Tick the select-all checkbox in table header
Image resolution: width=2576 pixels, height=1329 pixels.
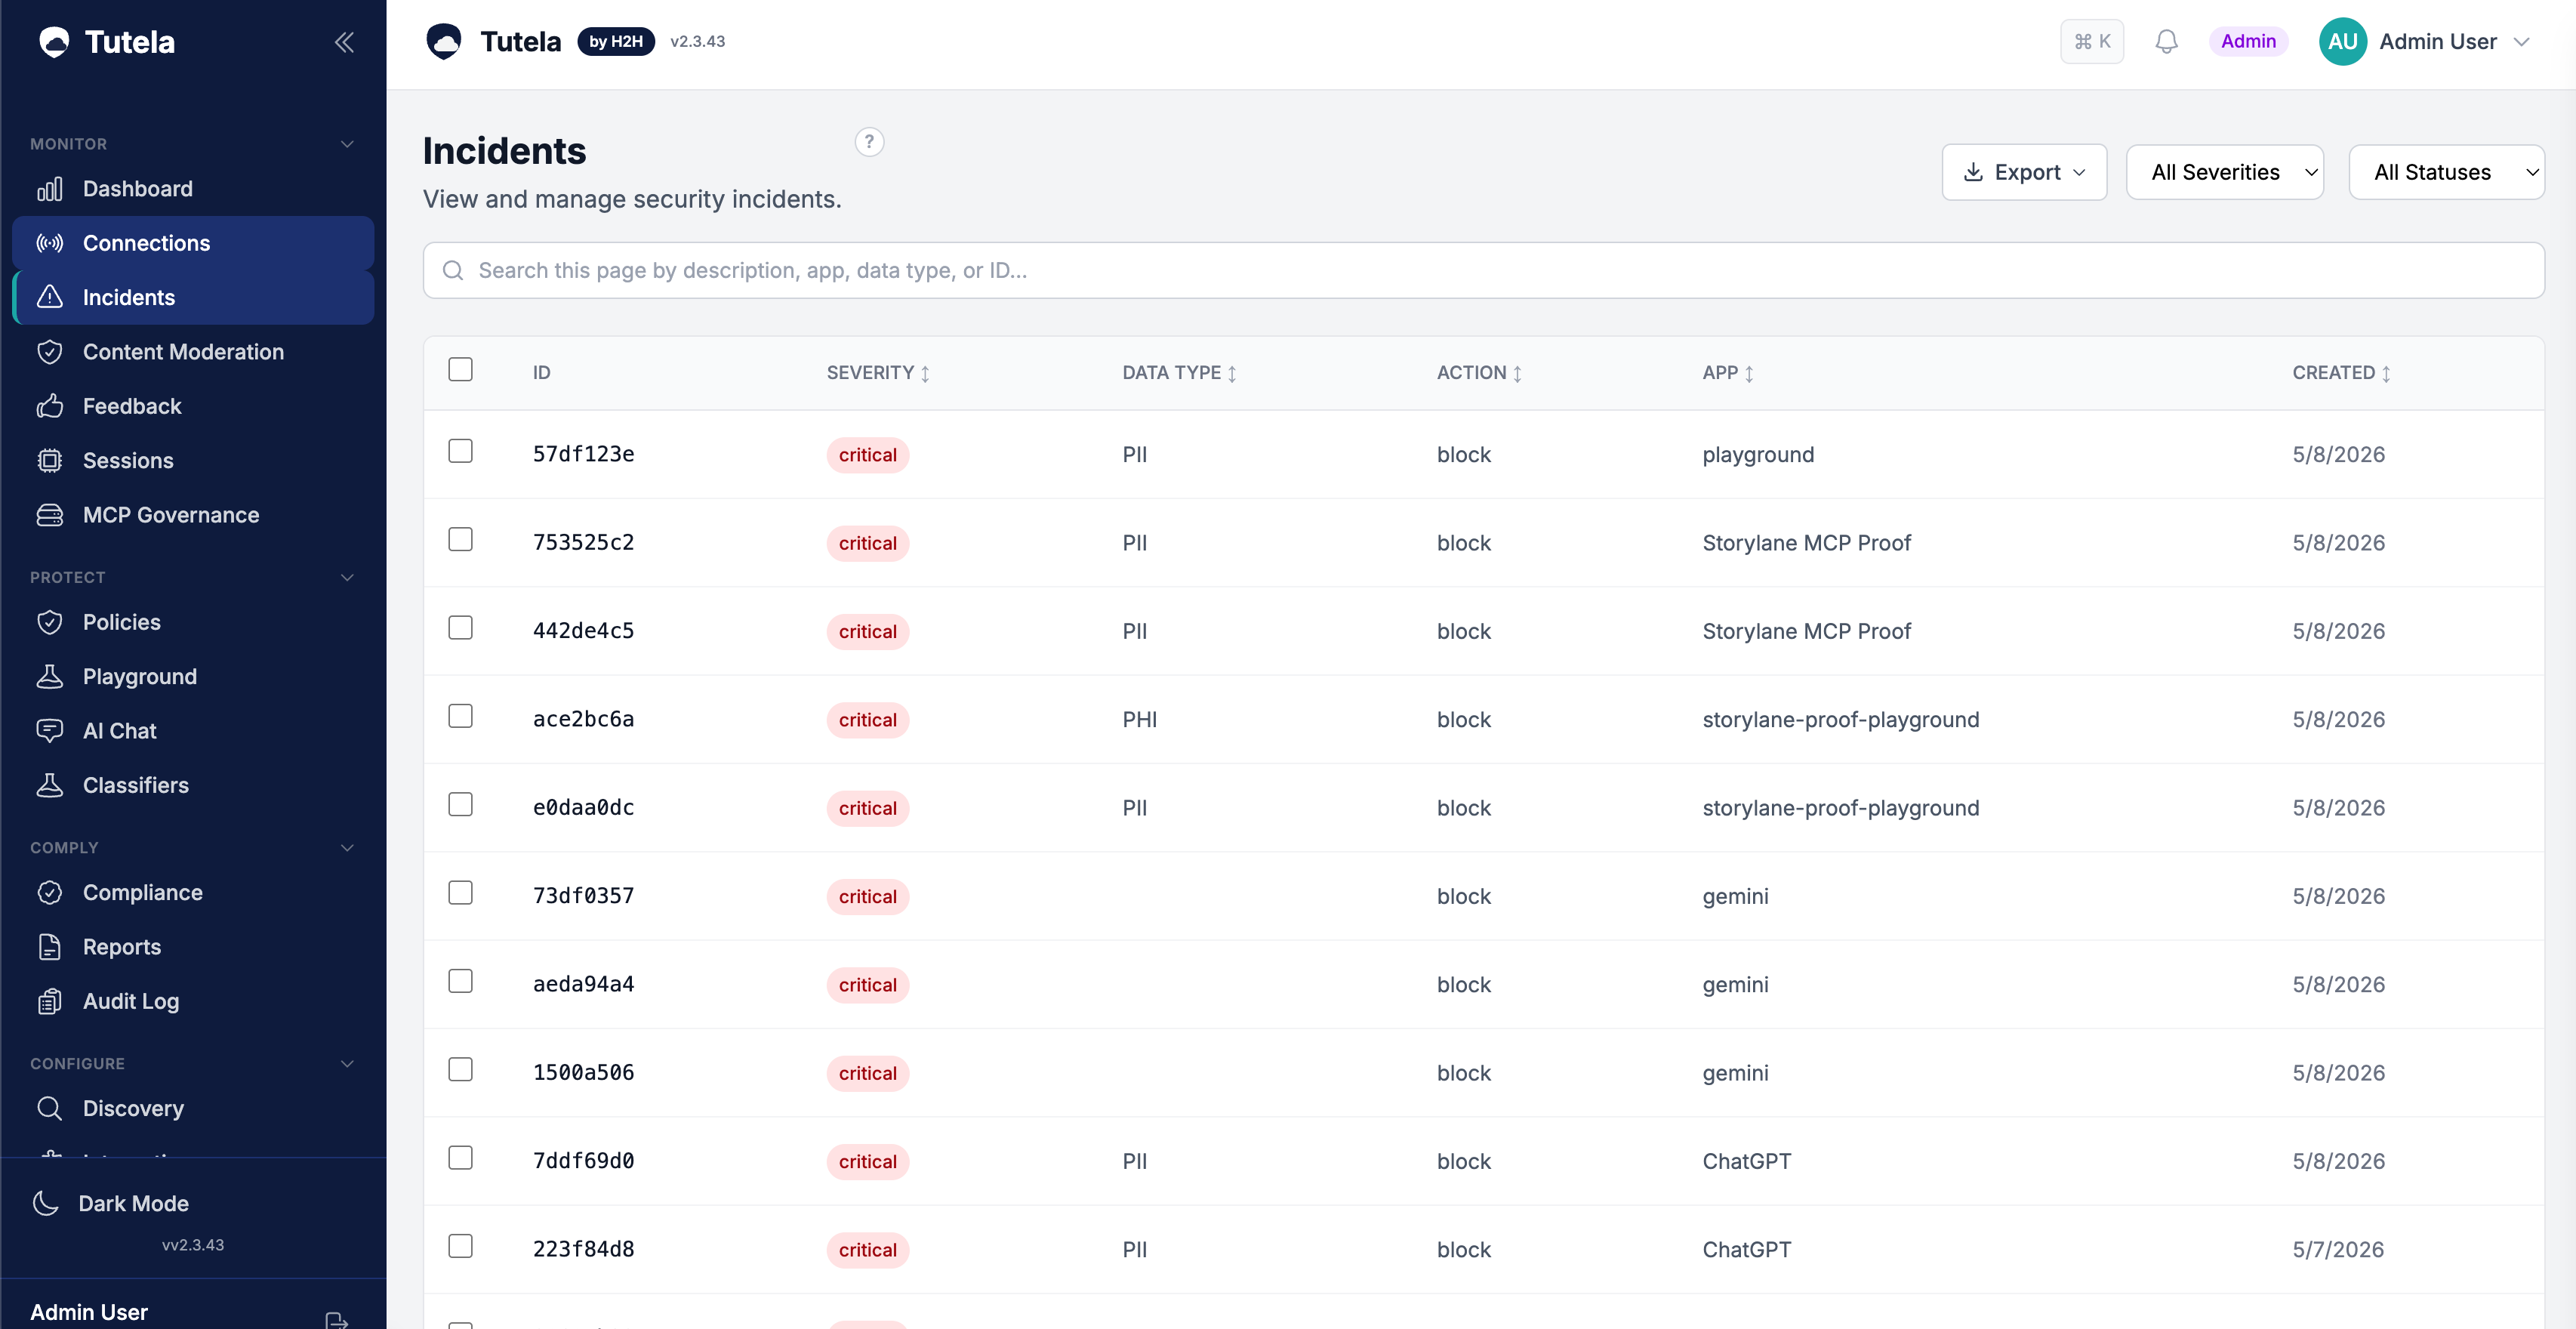pos(460,369)
